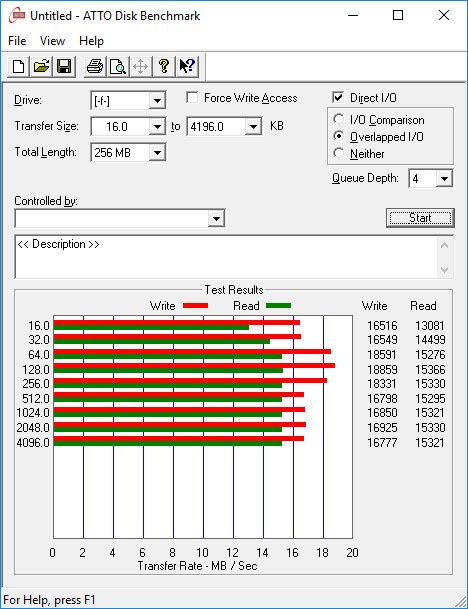This screenshot has width=468, height=609.
Task: Open the View menu
Action: click(x=52, y=41)
